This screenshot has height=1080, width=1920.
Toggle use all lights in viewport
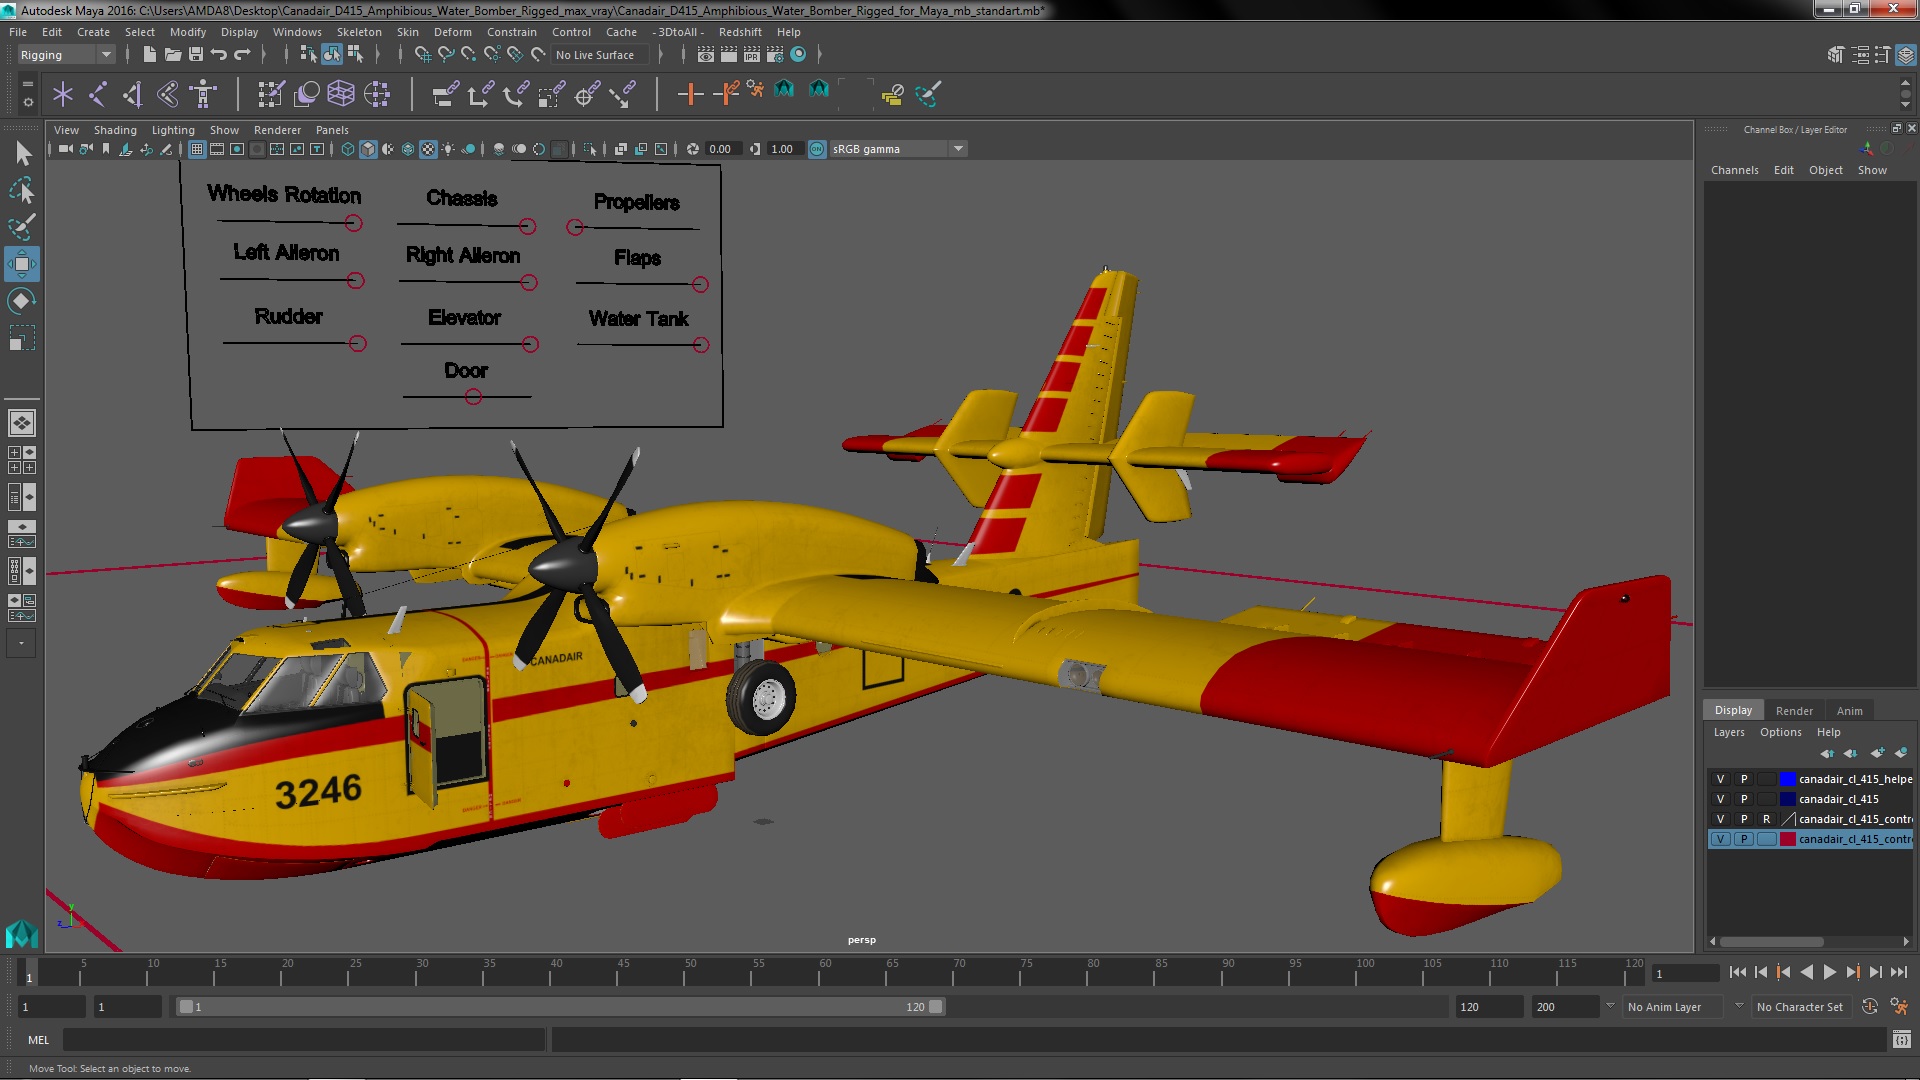pos(448,149)
